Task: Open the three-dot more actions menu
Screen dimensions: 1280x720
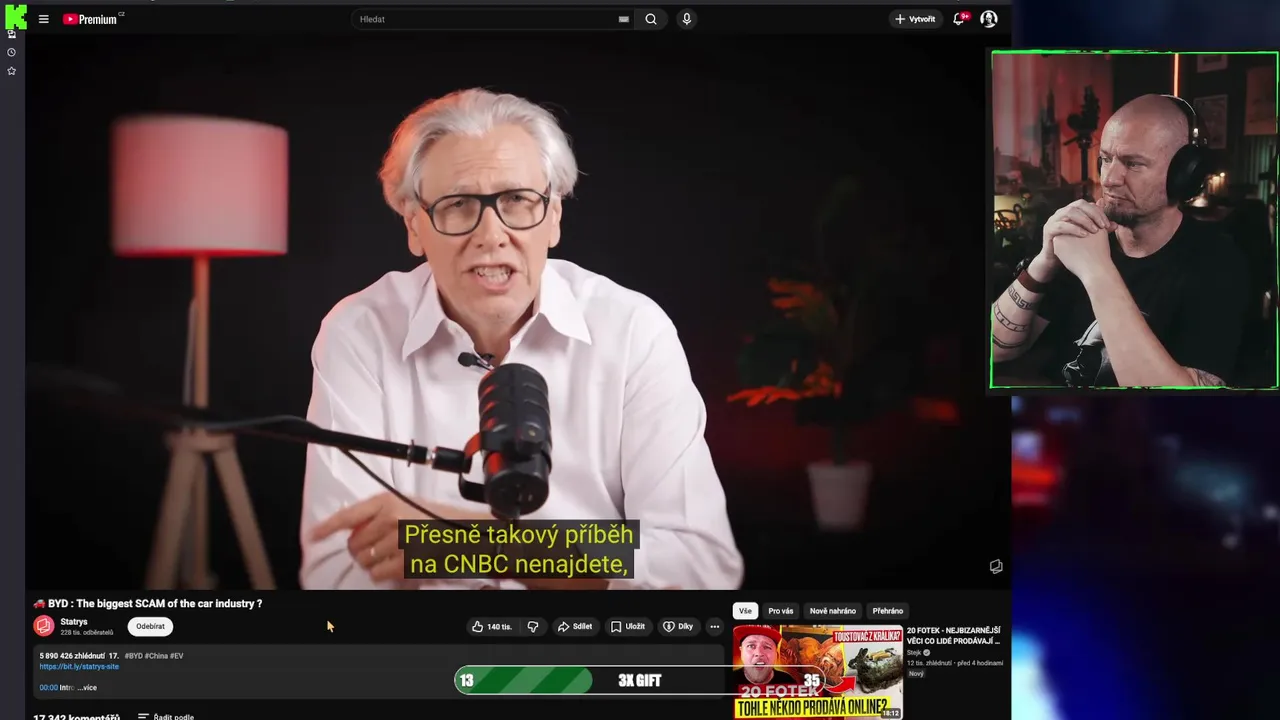Action: pyautogui.click(x=714, y=627)
